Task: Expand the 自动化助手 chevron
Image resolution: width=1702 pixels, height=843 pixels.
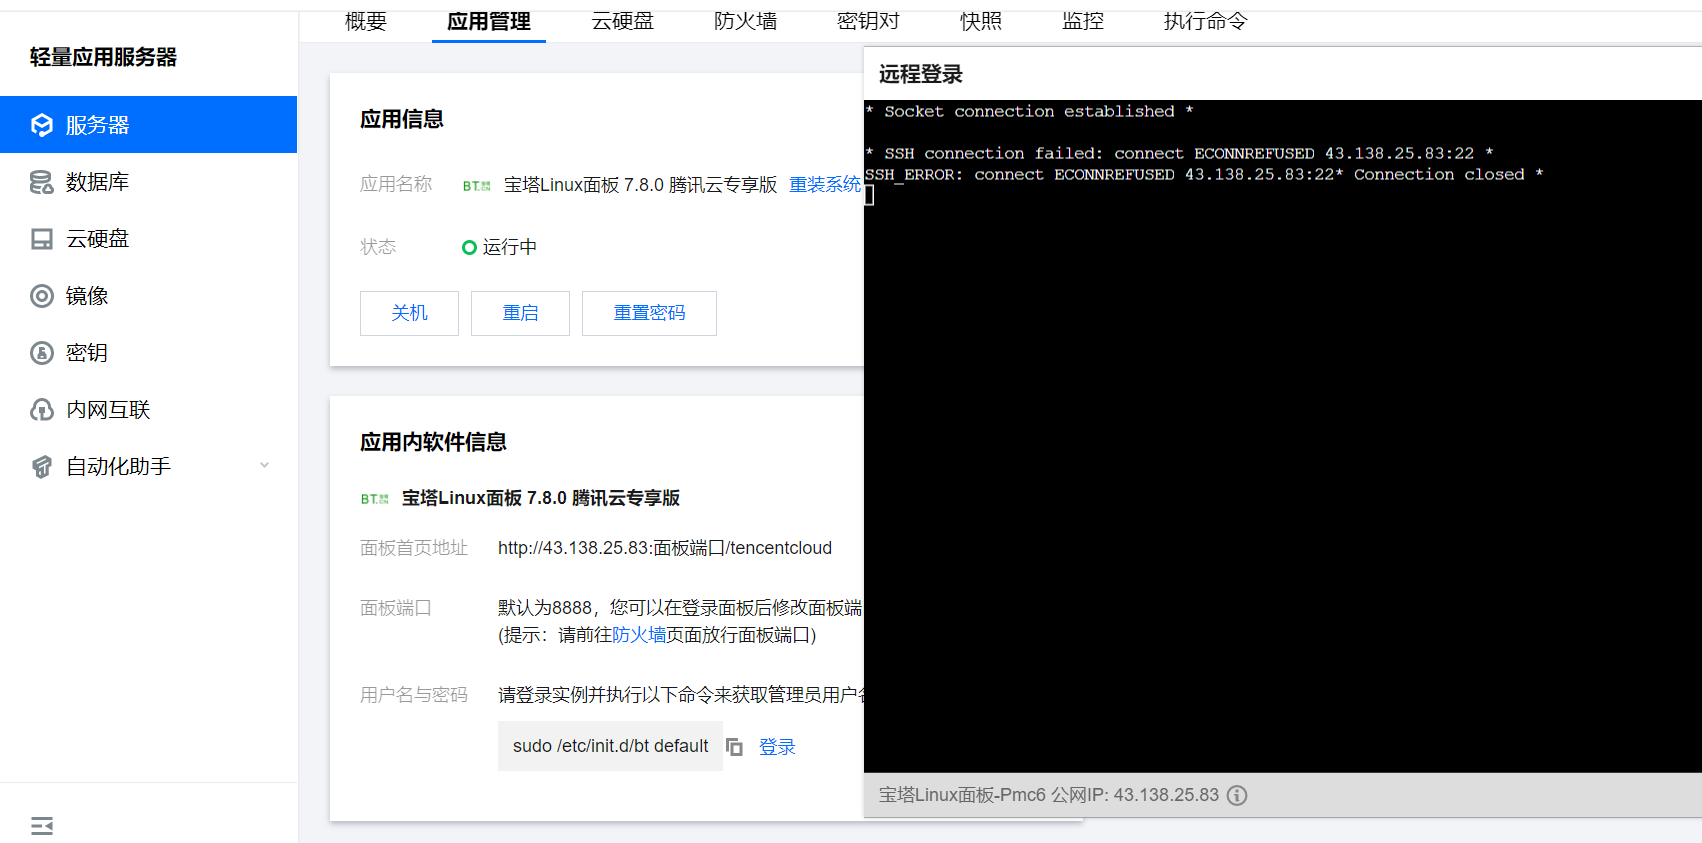Action: point(264,466)
